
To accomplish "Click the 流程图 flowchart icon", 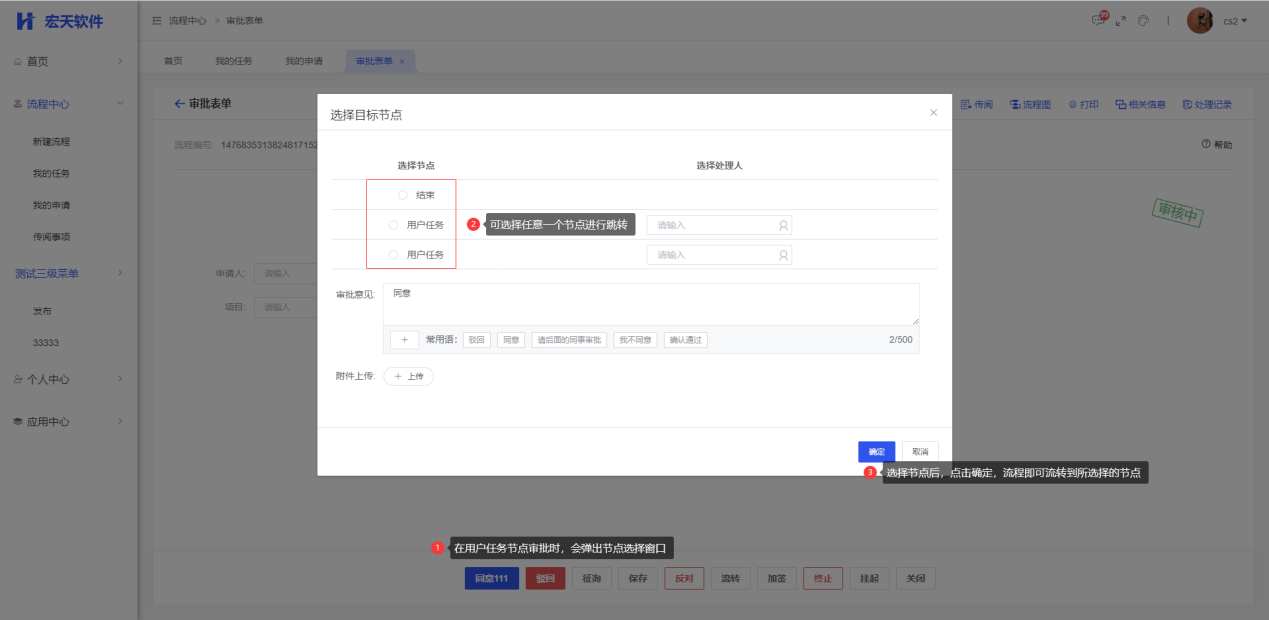I will pyautogui.click(x=1030, y=104).
